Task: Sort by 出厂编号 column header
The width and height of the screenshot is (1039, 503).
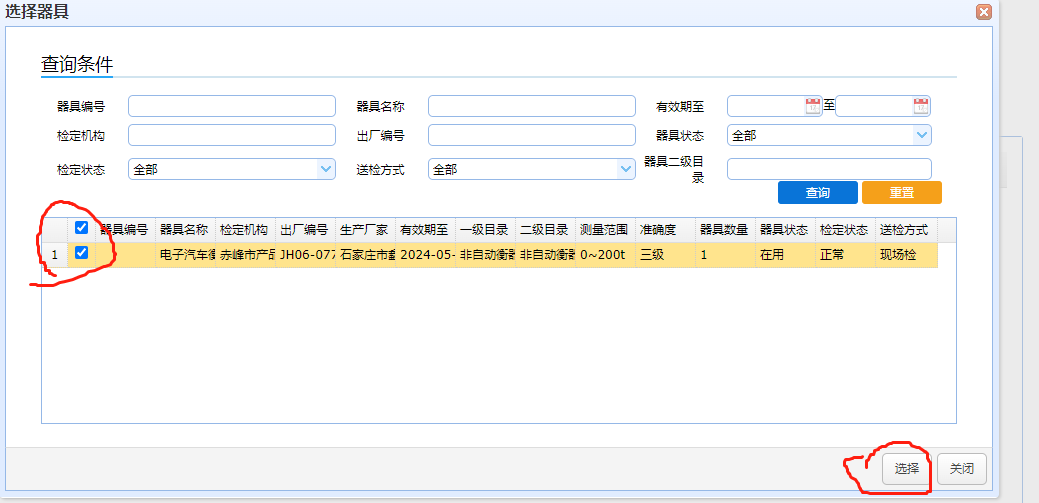Action: (305, 230)
